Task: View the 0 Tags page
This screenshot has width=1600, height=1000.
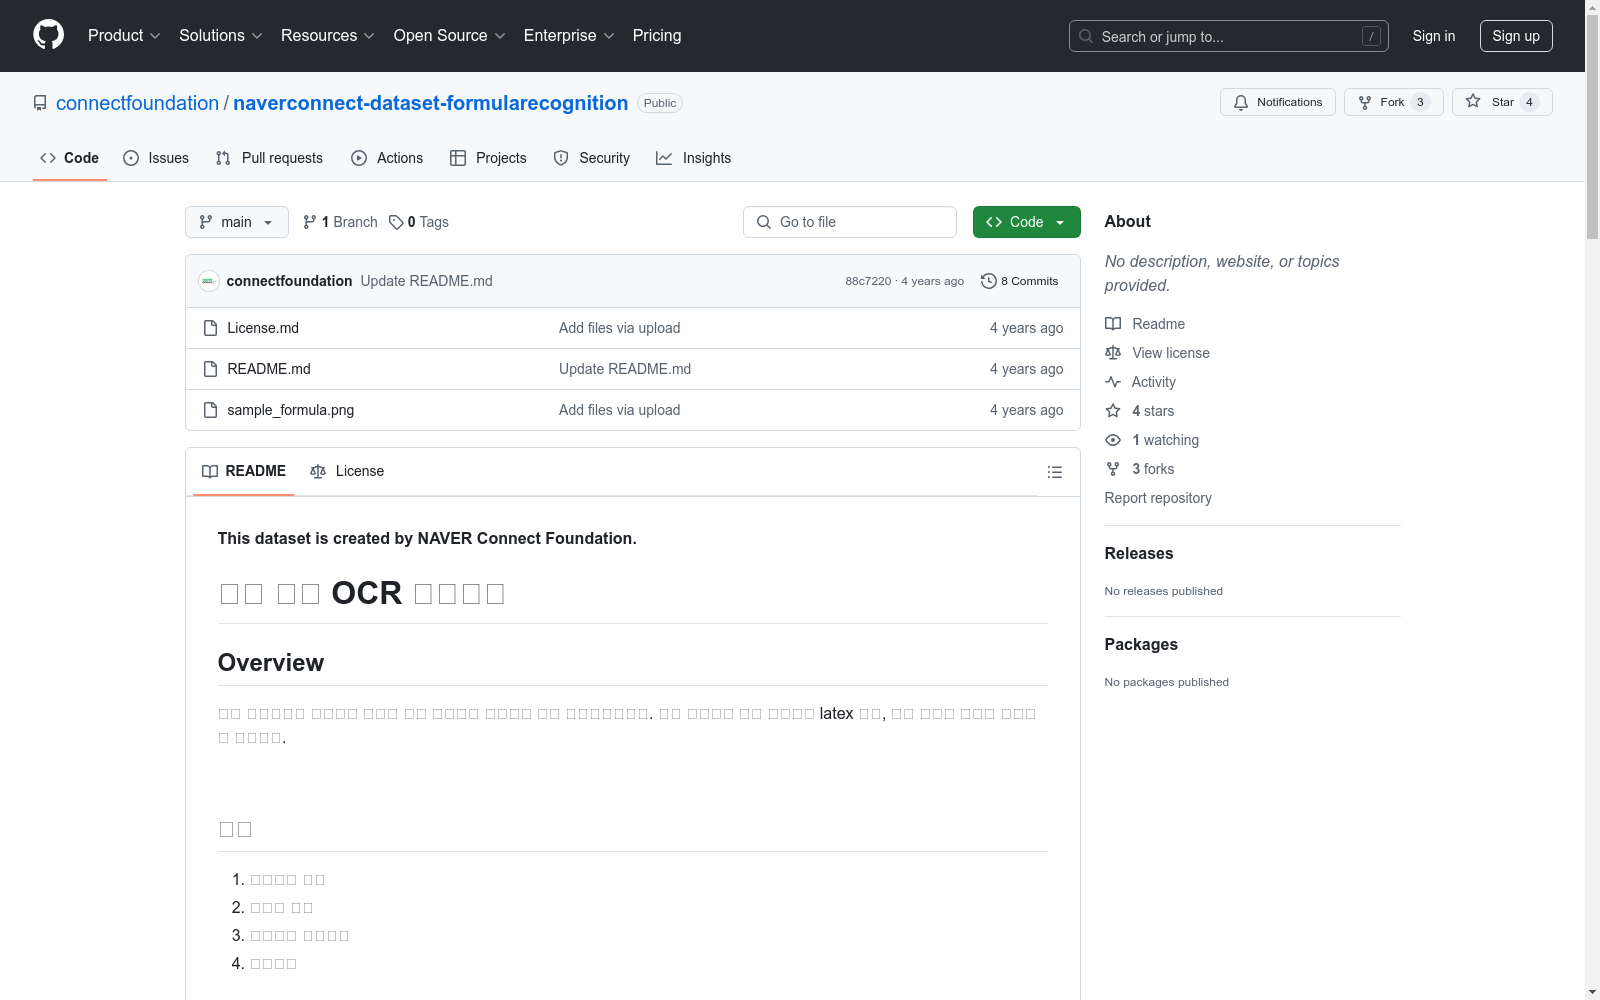Action: pos(419,222)
